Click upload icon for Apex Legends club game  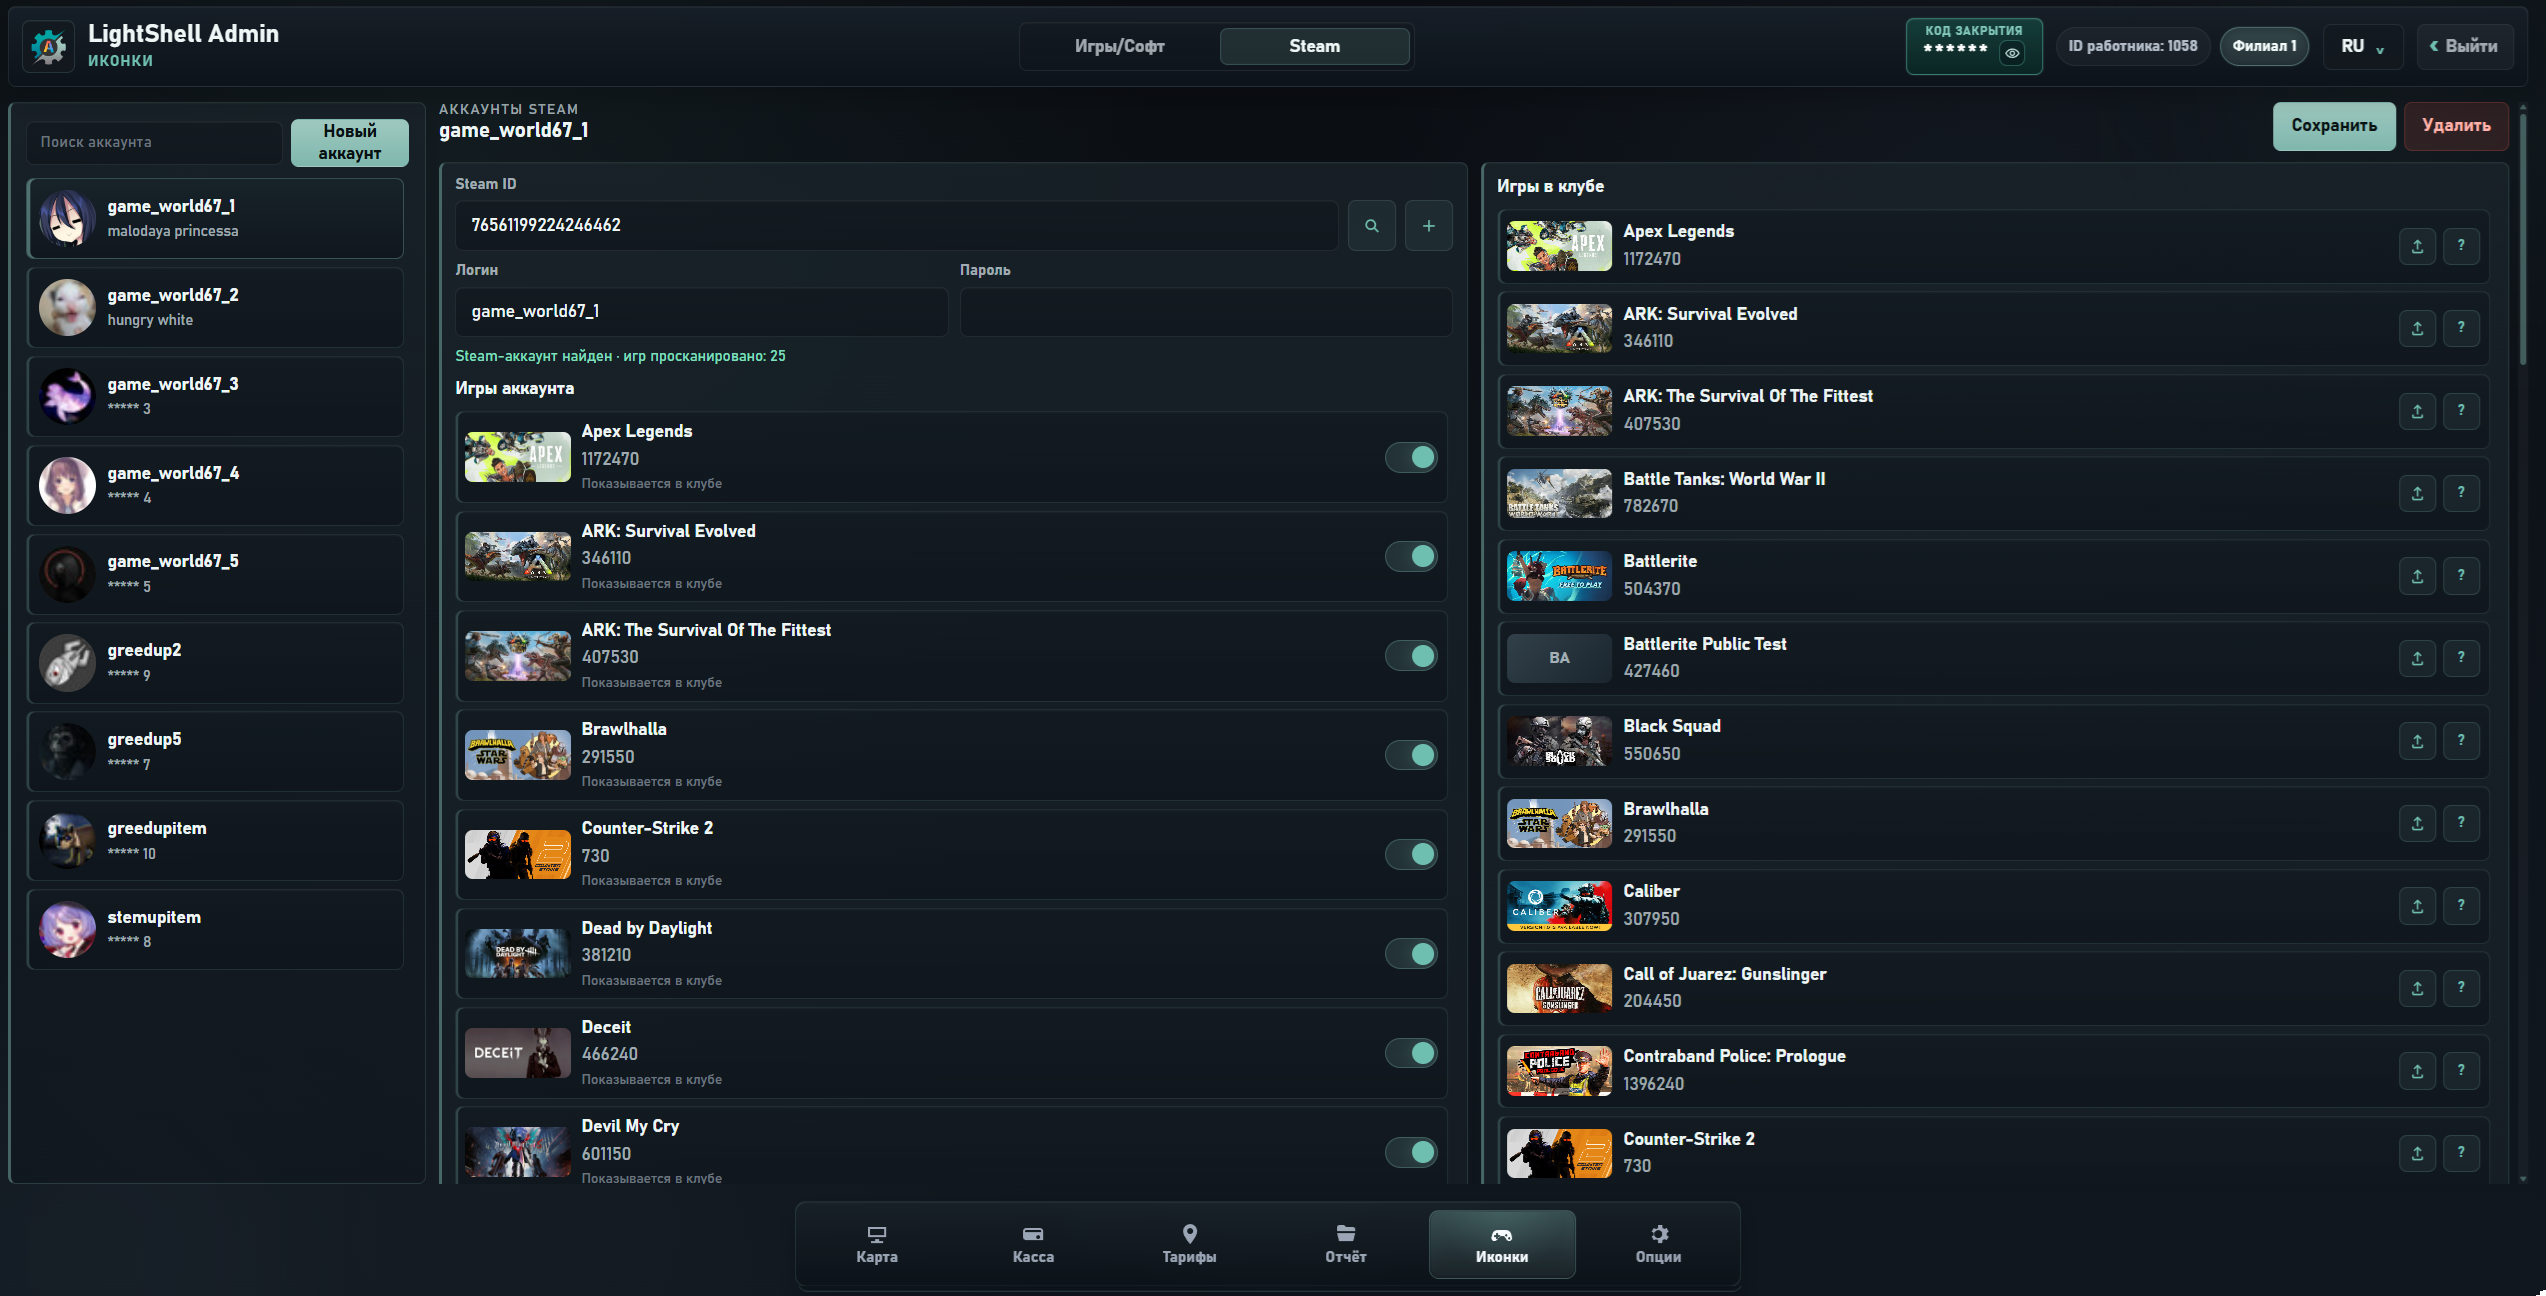(2417, 246)
